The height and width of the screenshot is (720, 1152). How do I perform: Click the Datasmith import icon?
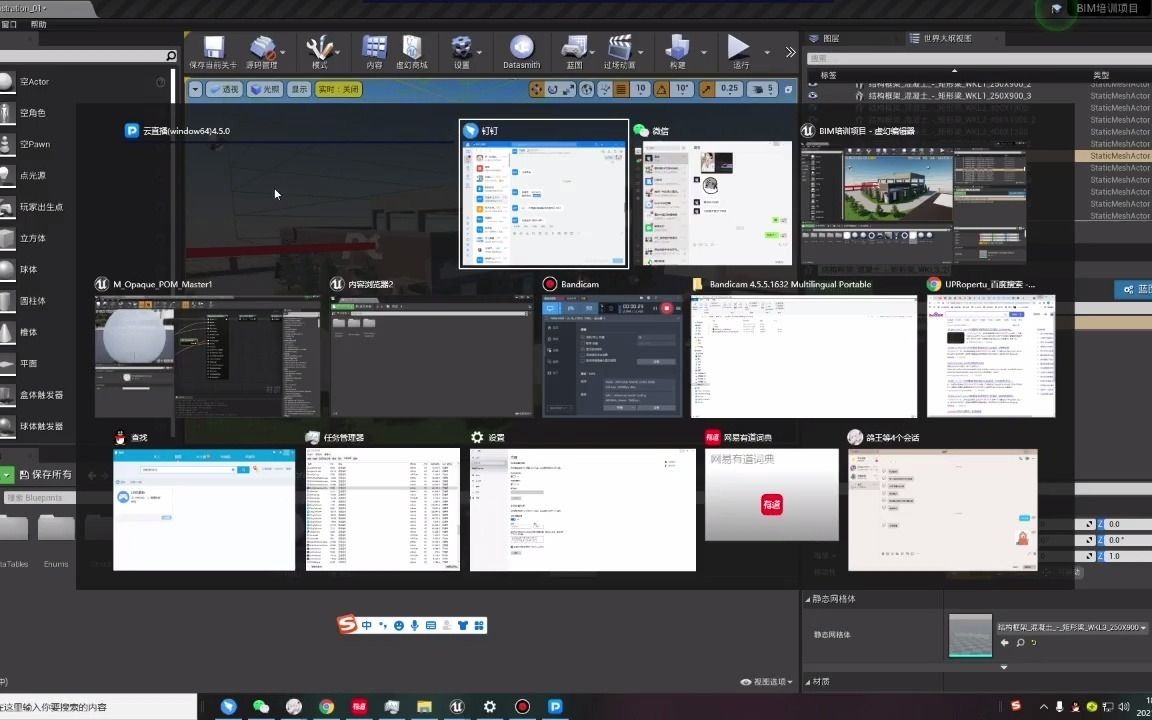coord(521,48)
